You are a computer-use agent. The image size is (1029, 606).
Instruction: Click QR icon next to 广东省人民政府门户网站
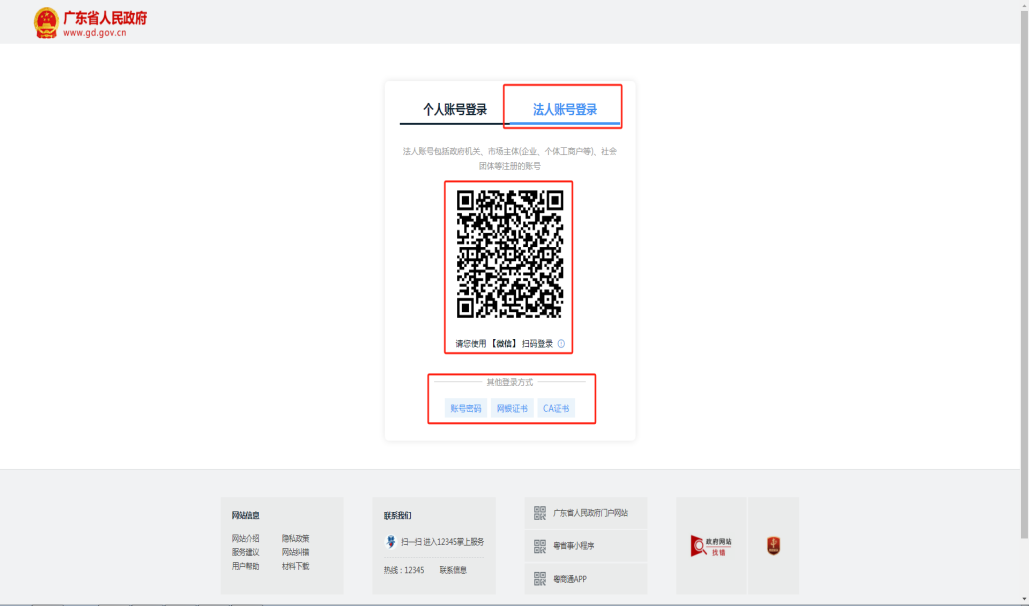(540, 513)
